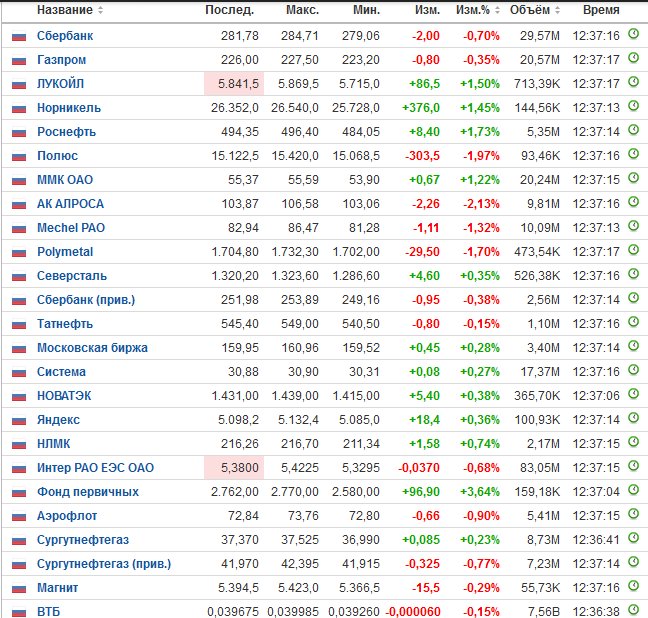648x618 pixels.
Task: Click the clock icon in НОВАТЭК row
Action: [633, 394]
